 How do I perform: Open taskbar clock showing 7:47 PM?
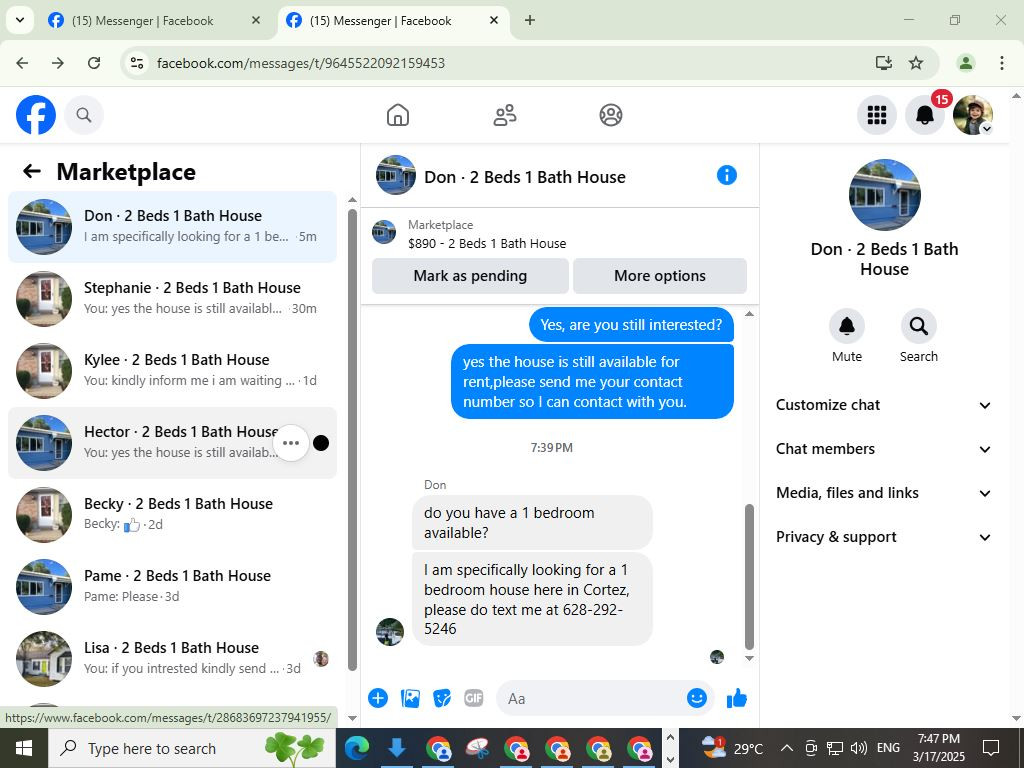938,748
